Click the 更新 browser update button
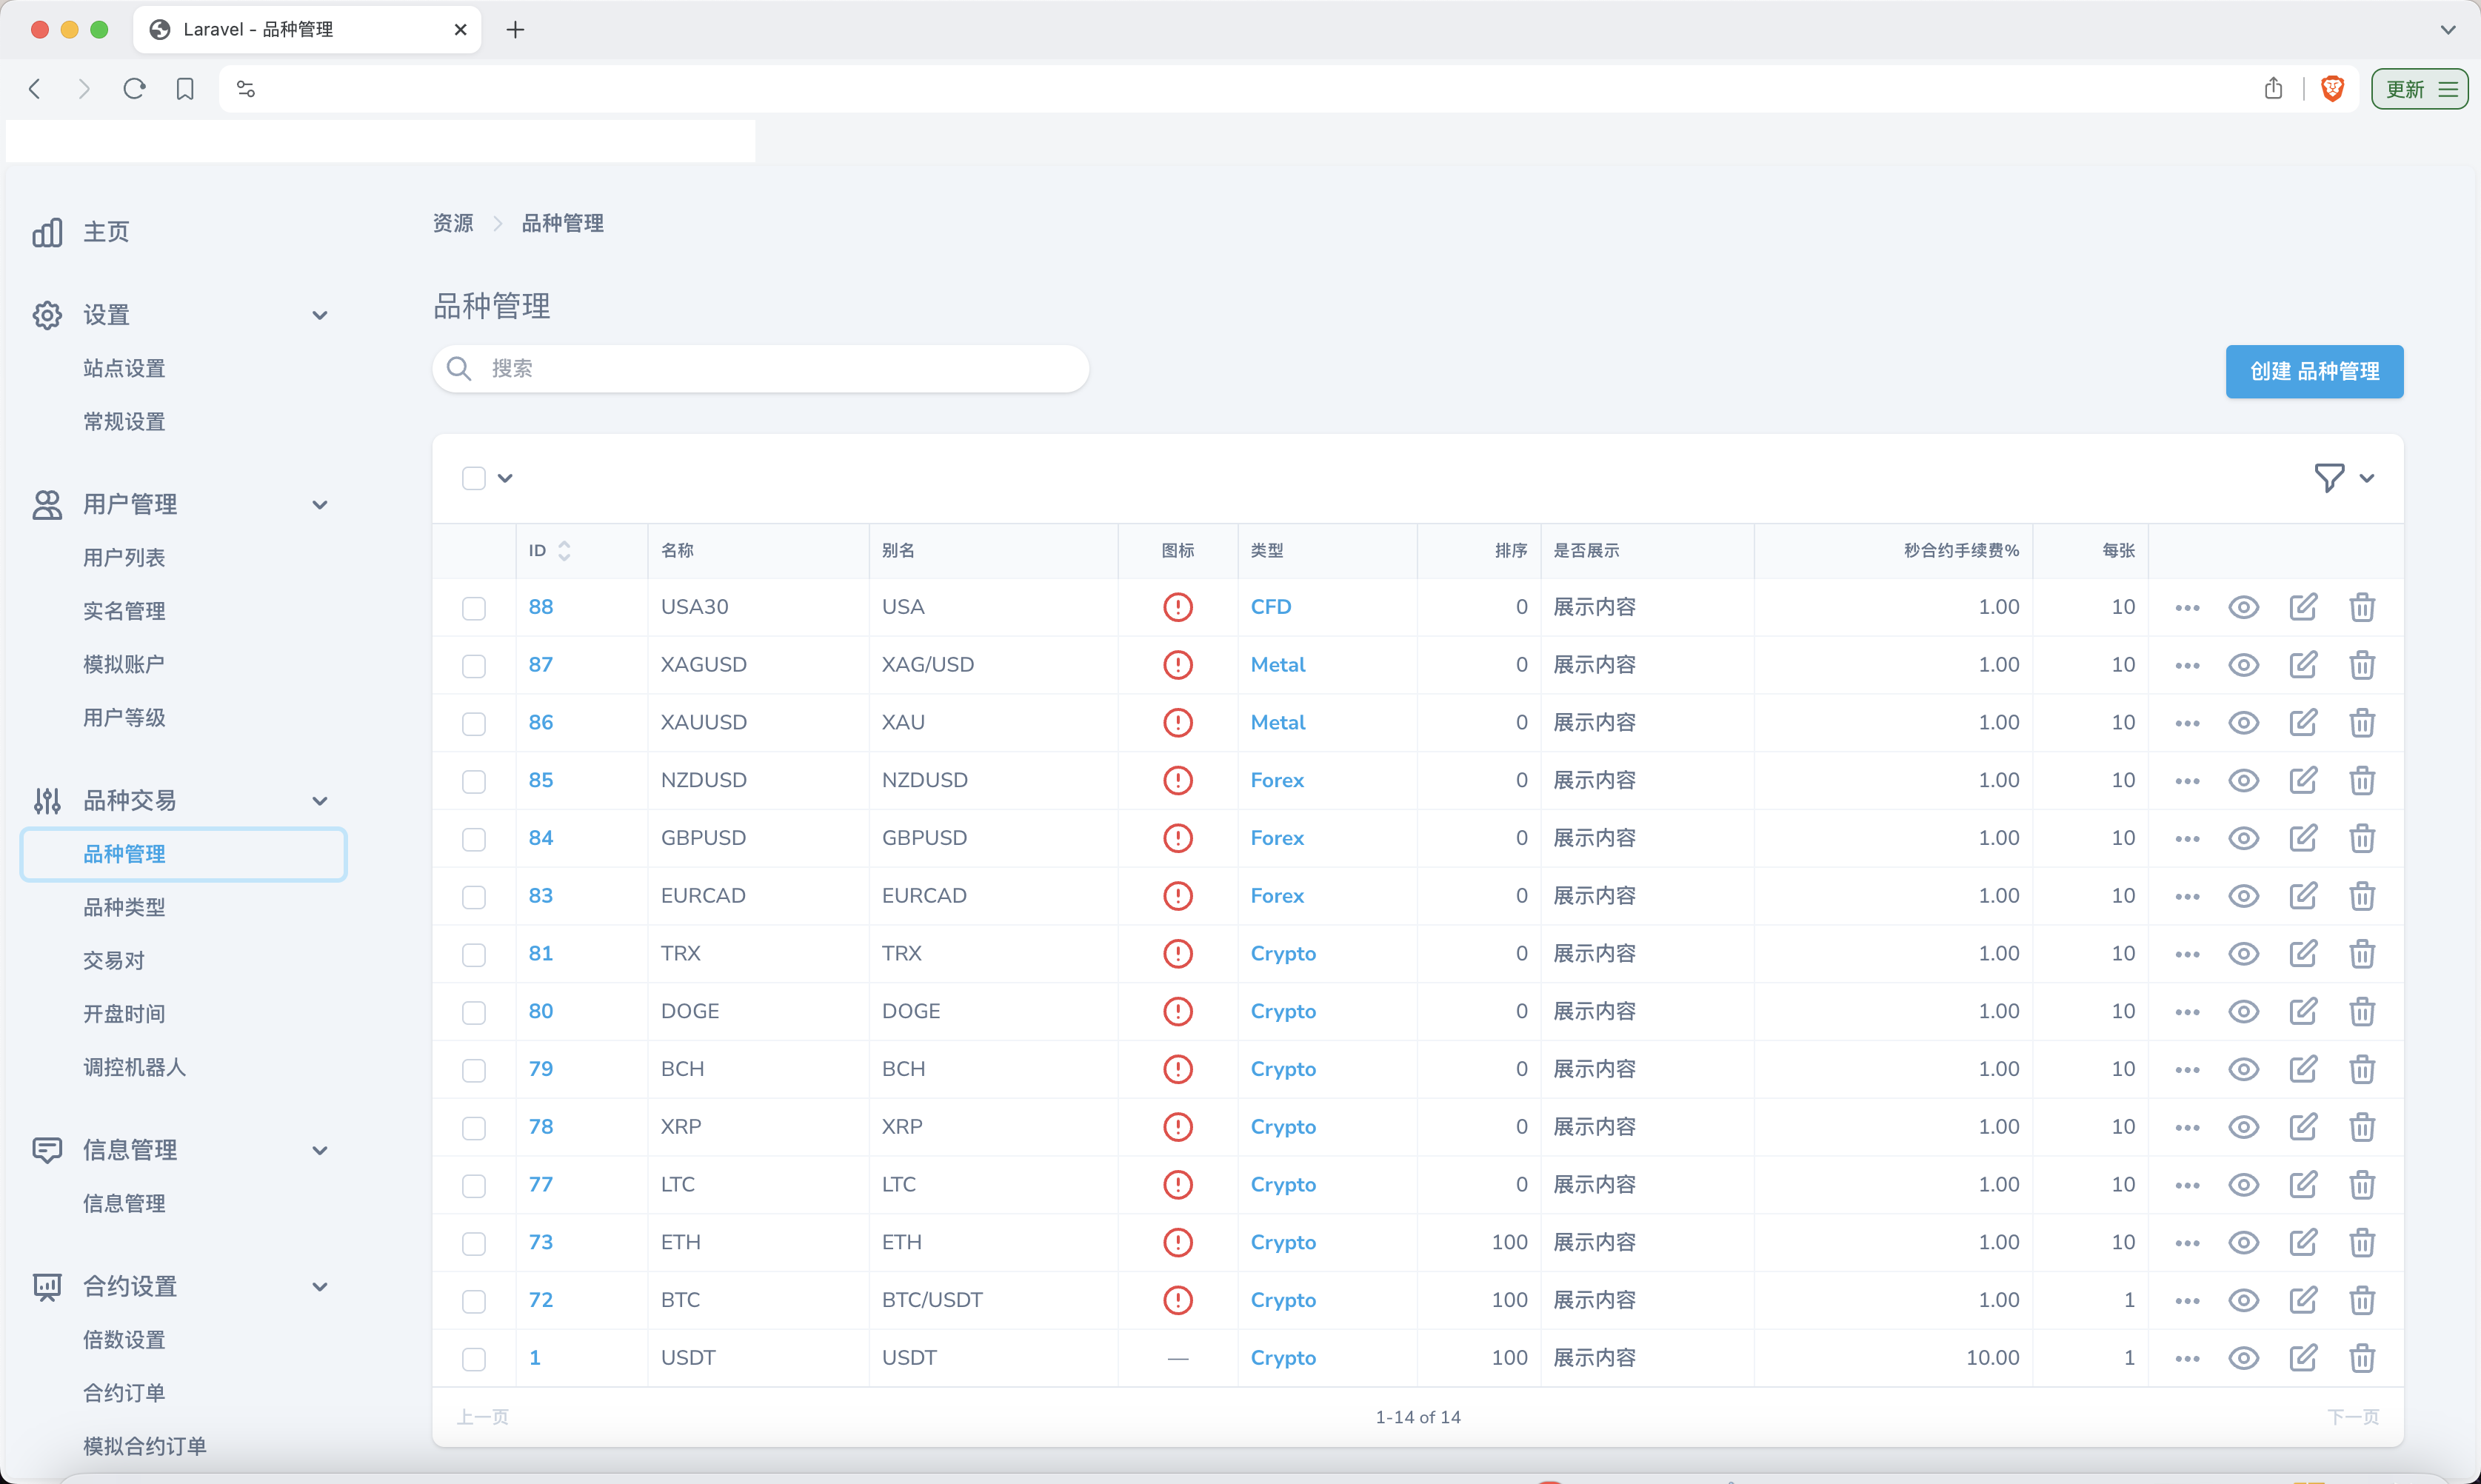The image size is (2481, 1484). click(x=2419, y=89)
